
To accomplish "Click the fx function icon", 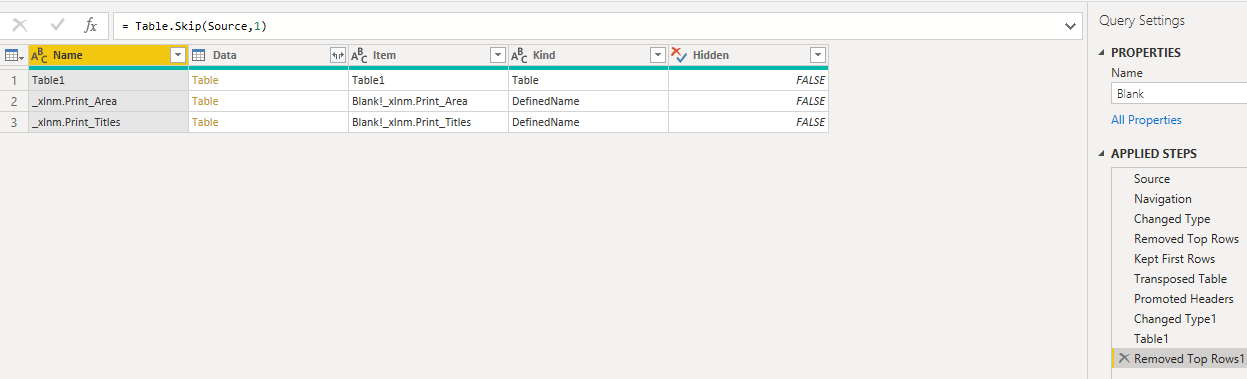I will tap(91, 26).
